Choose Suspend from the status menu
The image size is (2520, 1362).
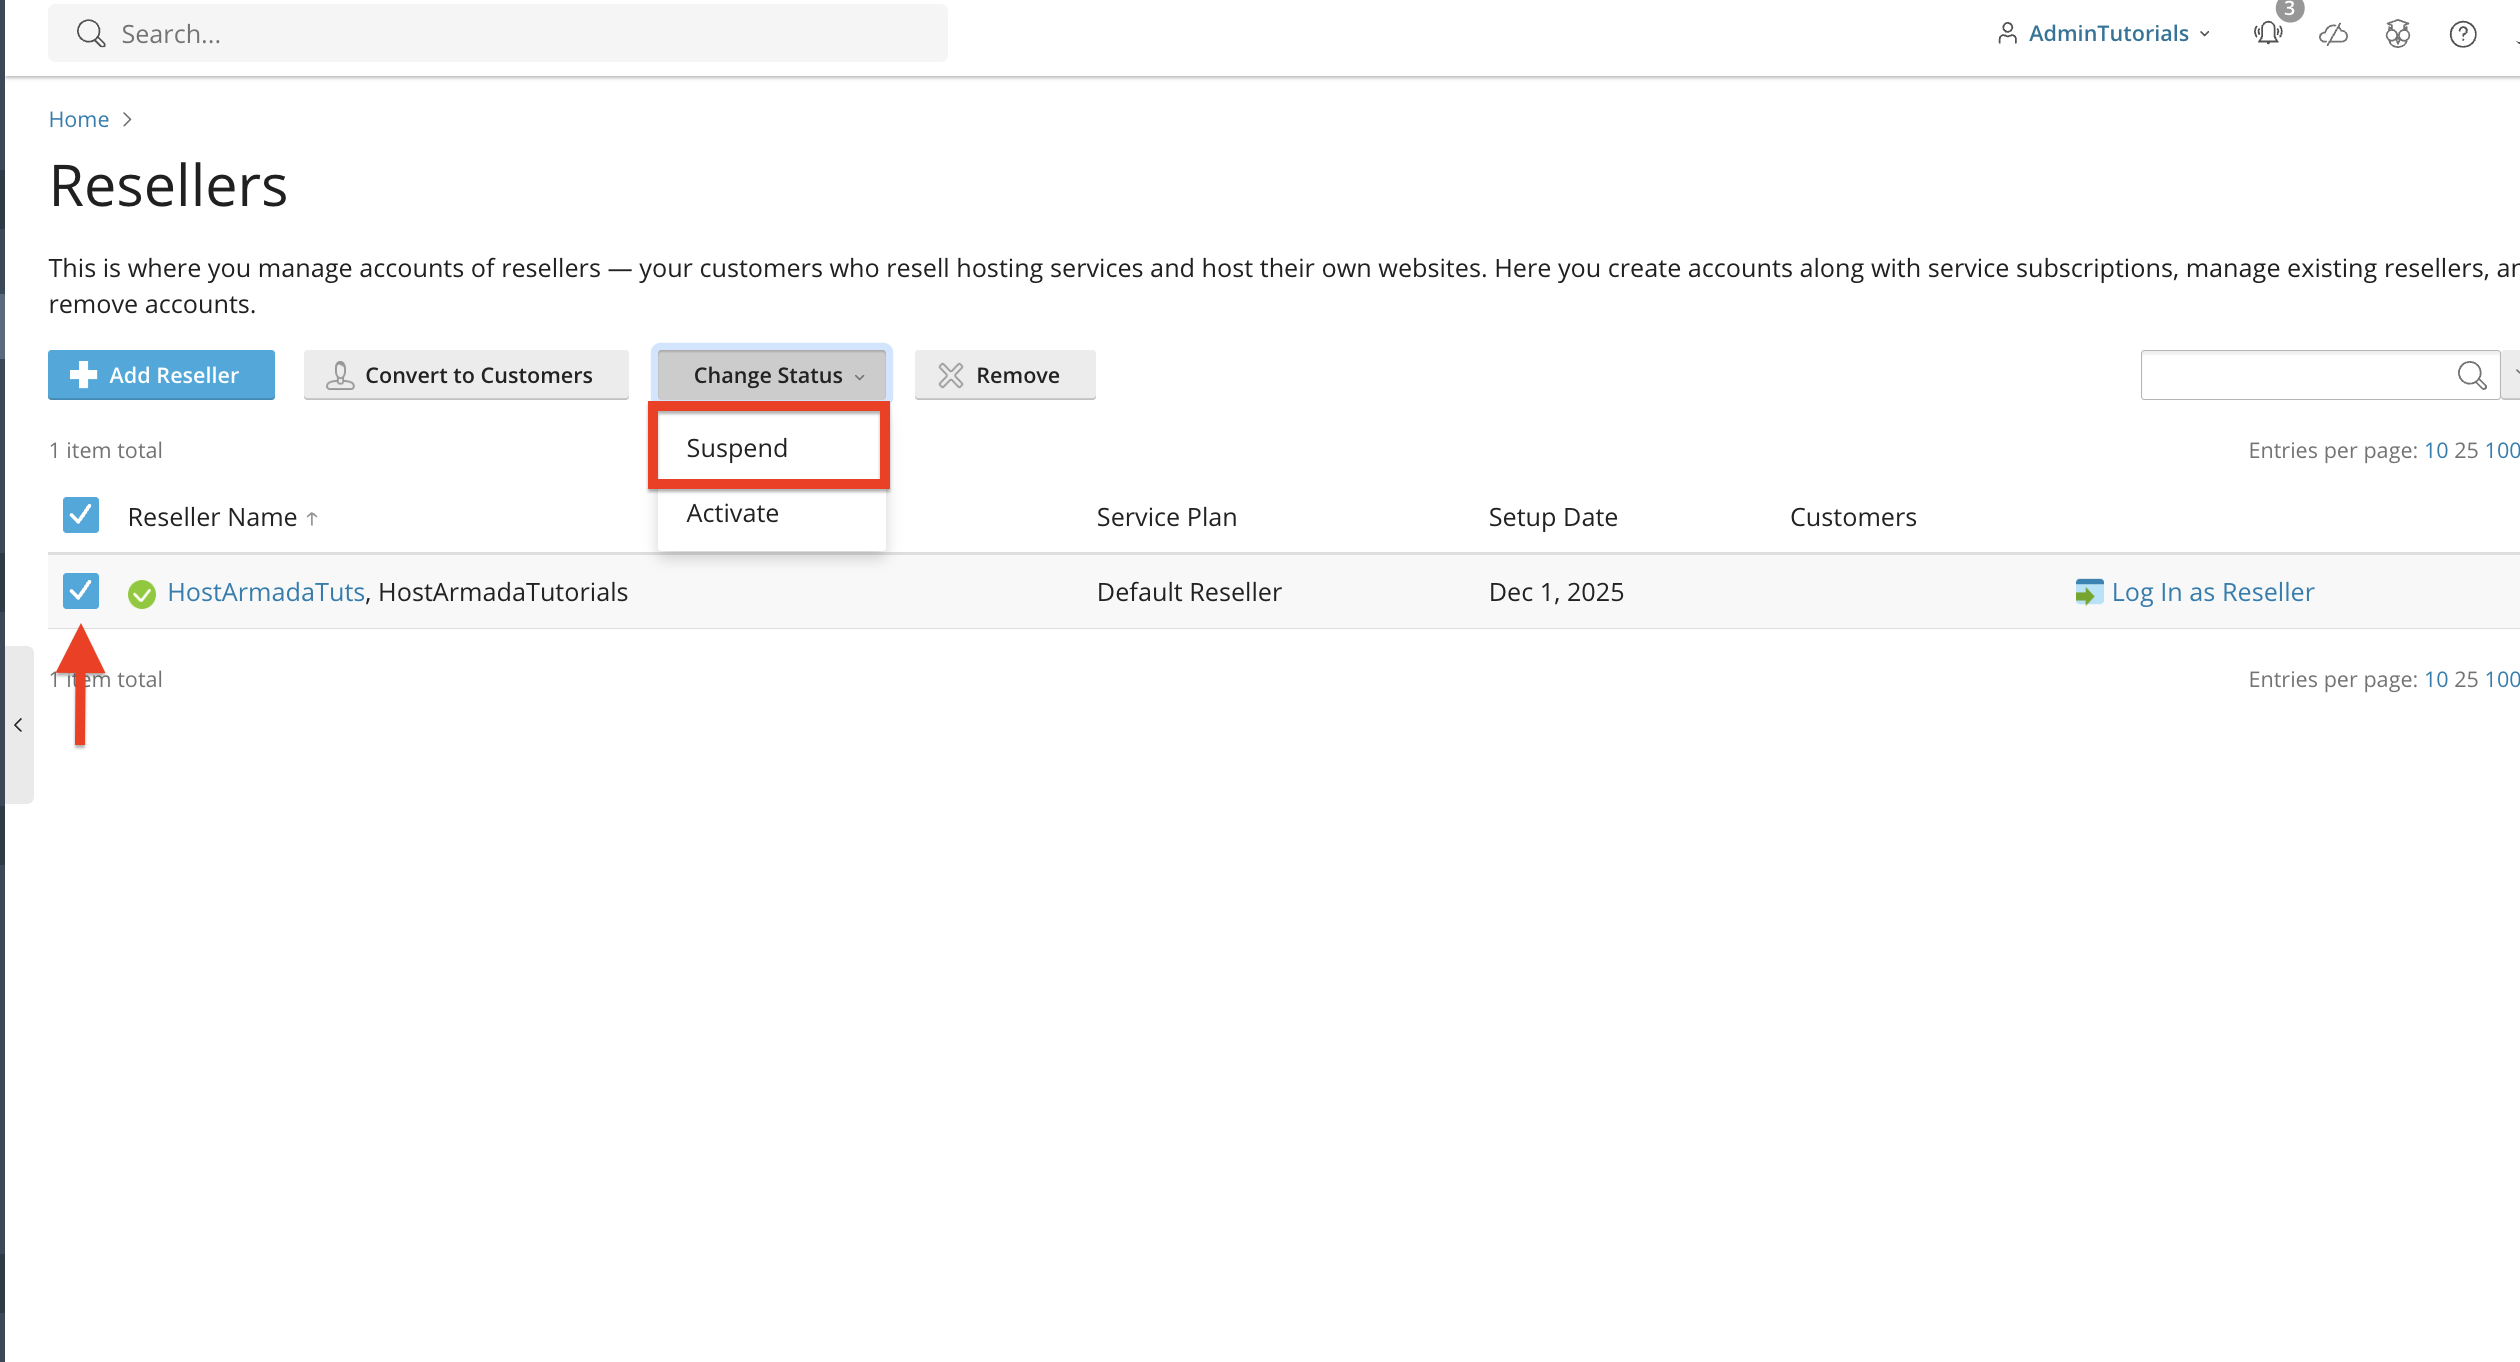coord(769,448)
